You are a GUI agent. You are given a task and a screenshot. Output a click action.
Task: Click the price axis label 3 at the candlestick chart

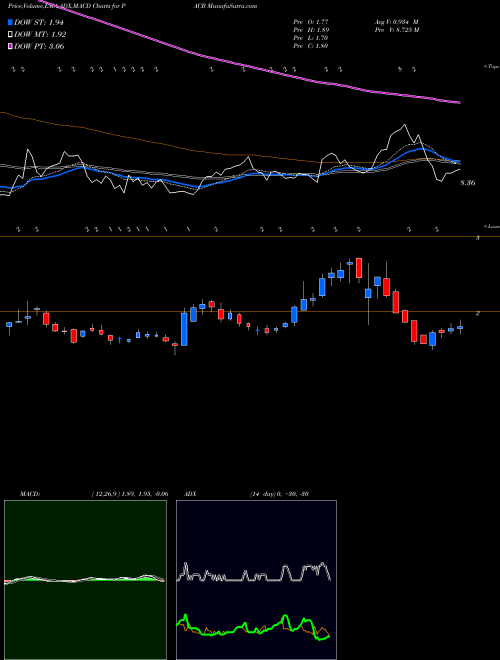click(x=478, y=238)
